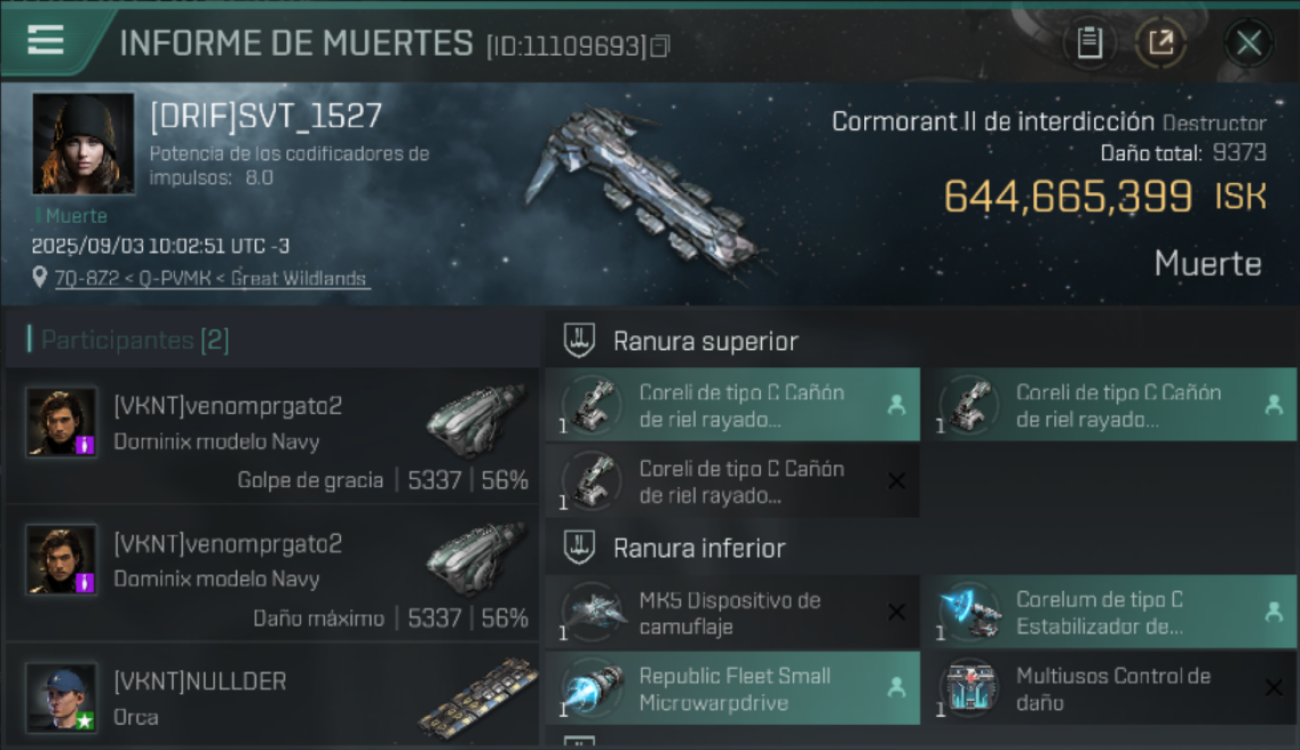1300x750 pixels.
Task: Open the MK5 Dispositivo de camuflaje item
Action: 732,613
